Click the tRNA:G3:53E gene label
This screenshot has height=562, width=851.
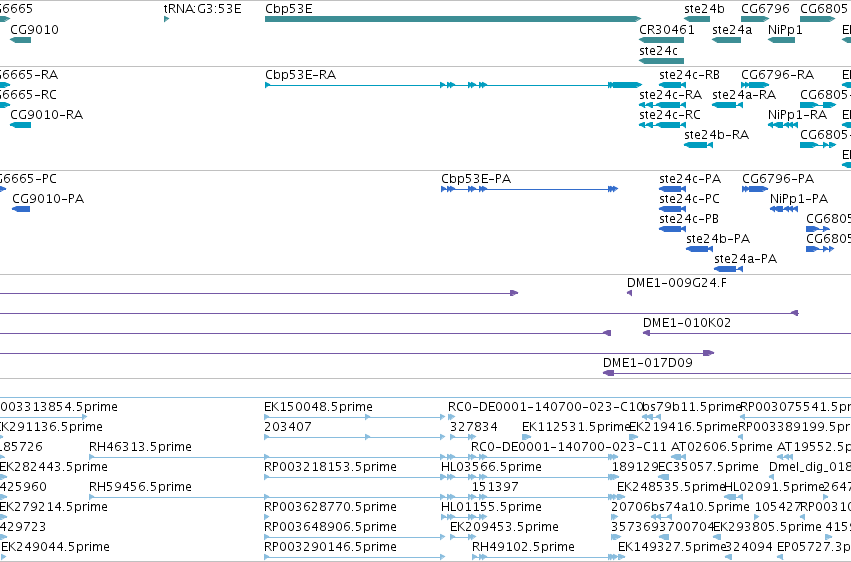click(x=202, y=9)
